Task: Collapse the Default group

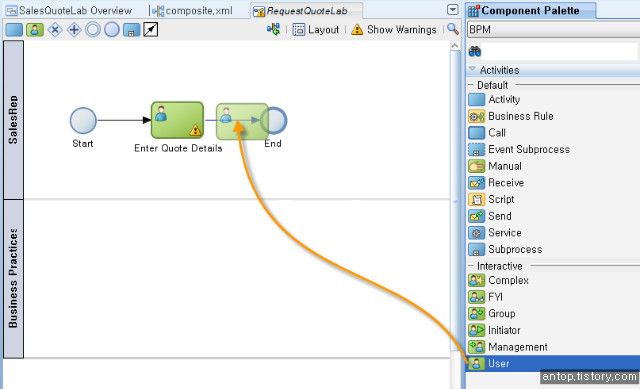Action: click(x=471, y=85)
